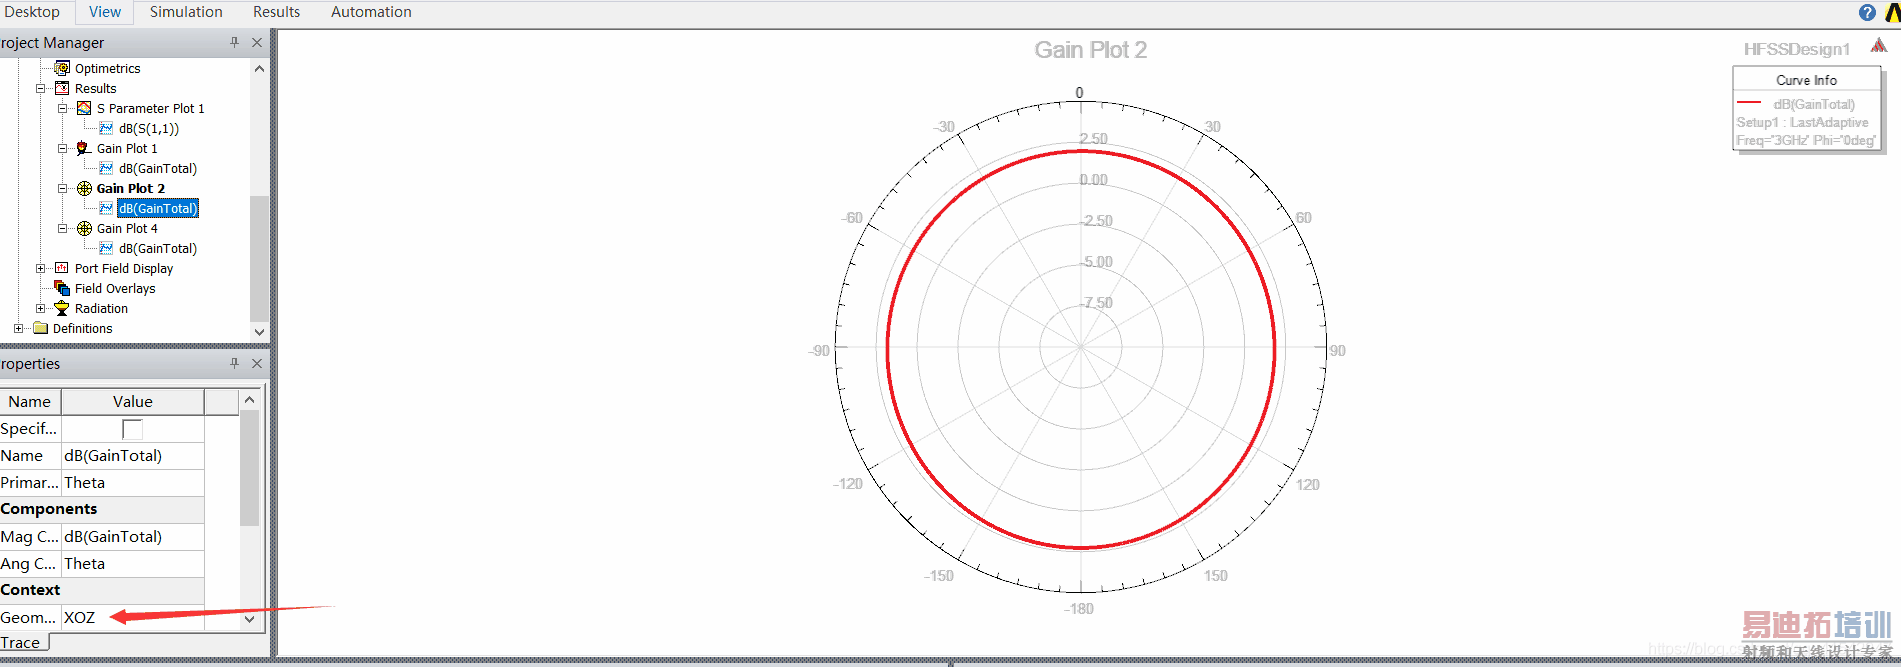Collapse the Gain Plot 1 node

(x=63, y=148)
